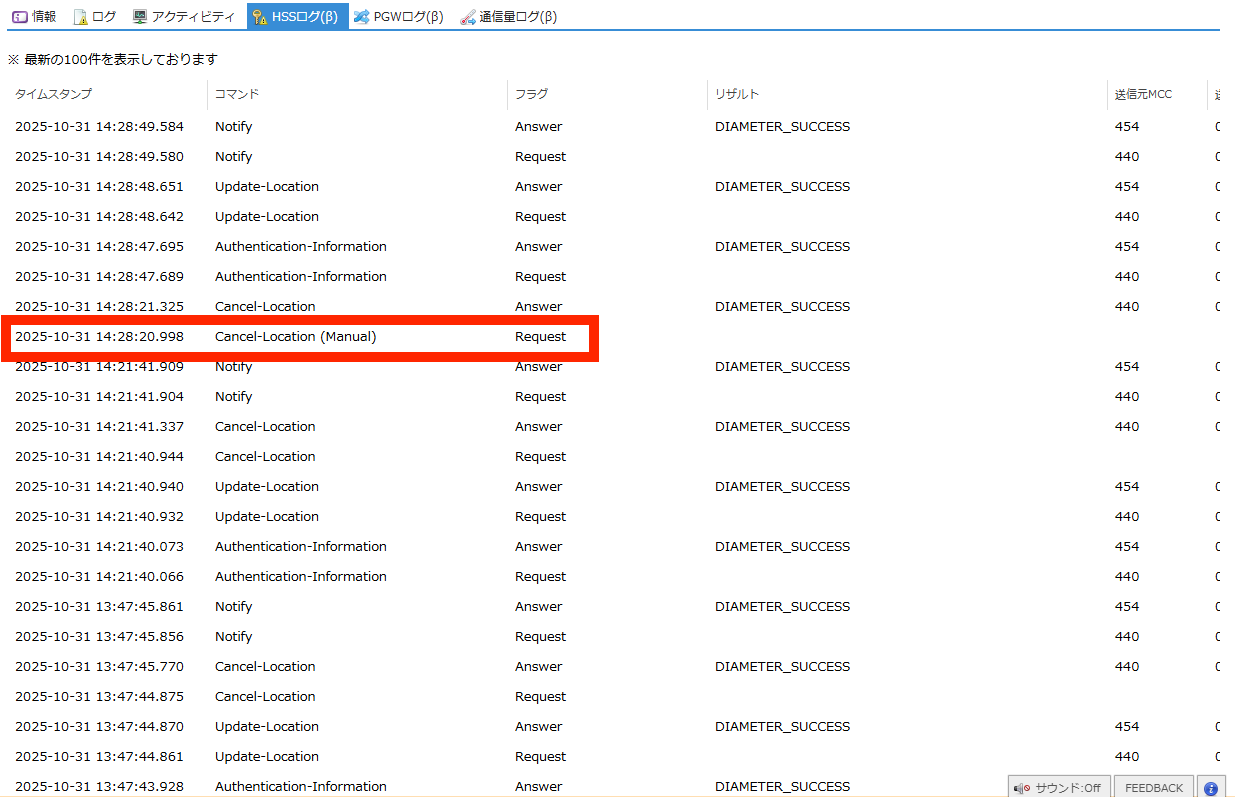The height and width of the screenshot is (797, 1235).
Task: Sort by the フラグ column header
Action: click(531, 94)
